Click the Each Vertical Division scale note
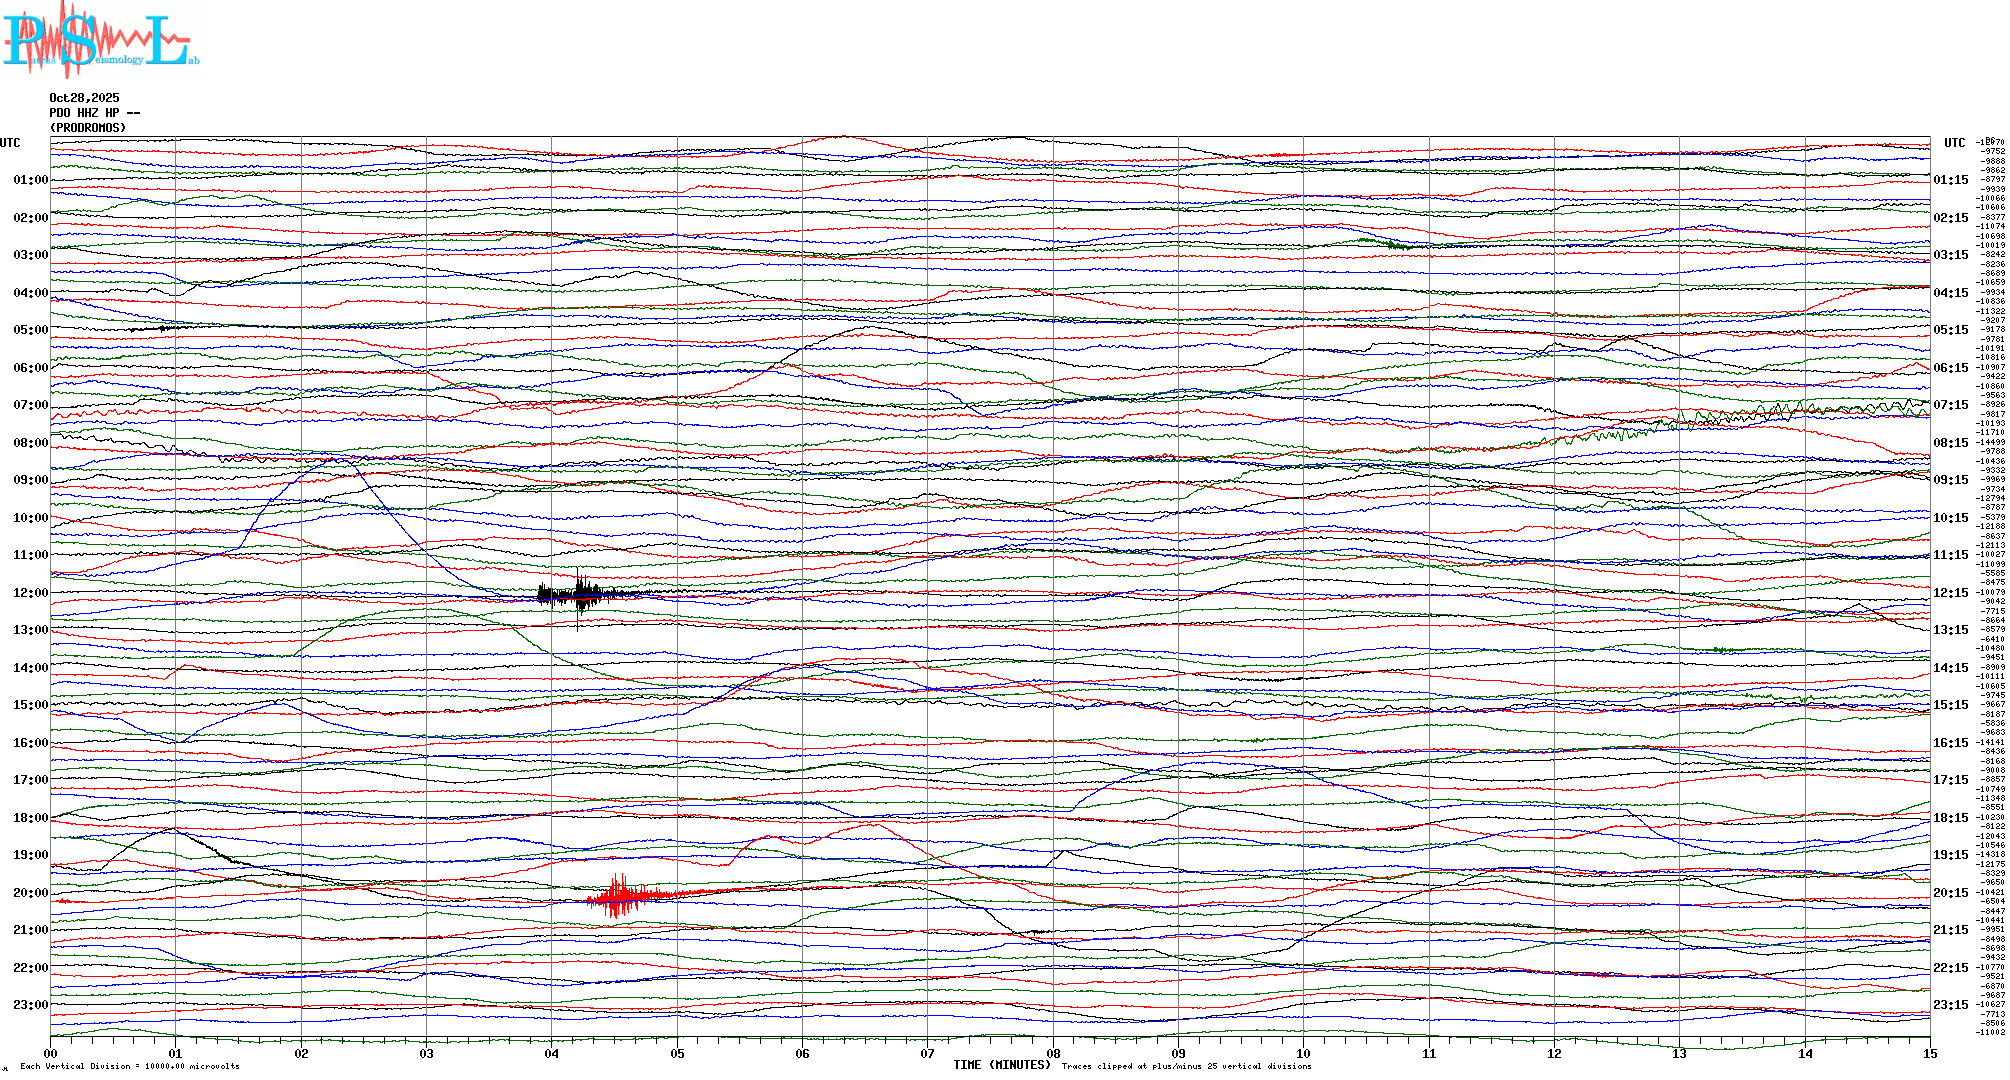This screenshot has height=1080, width=2010. tap(130, 1066)
